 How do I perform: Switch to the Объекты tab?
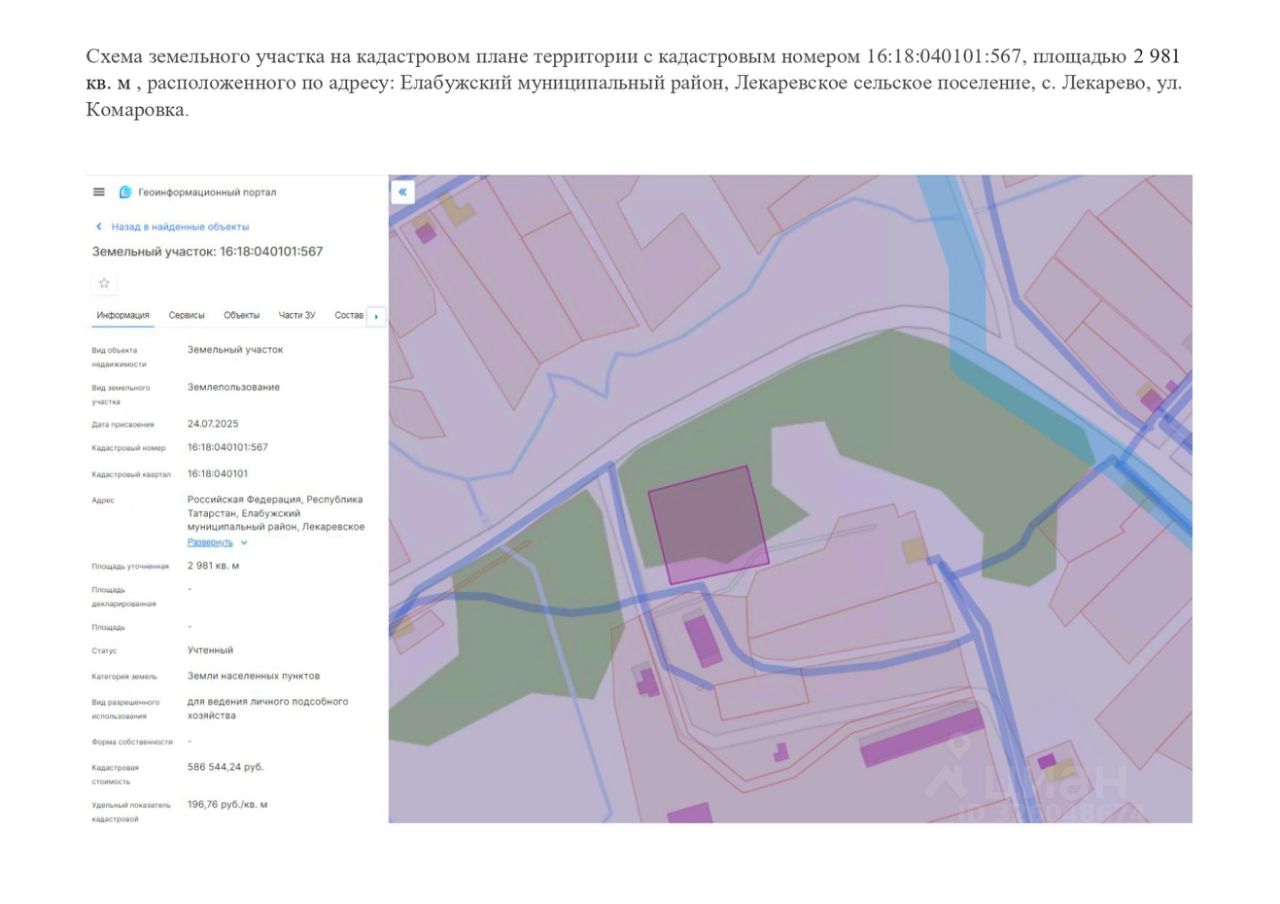242,315
